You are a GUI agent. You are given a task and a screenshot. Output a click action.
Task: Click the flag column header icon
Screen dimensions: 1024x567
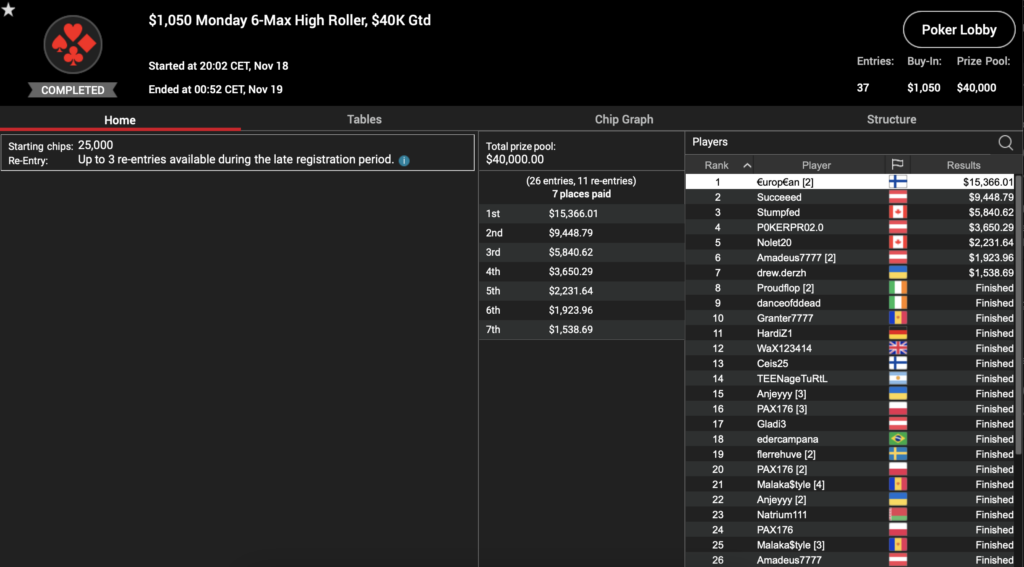pos(897,165)
